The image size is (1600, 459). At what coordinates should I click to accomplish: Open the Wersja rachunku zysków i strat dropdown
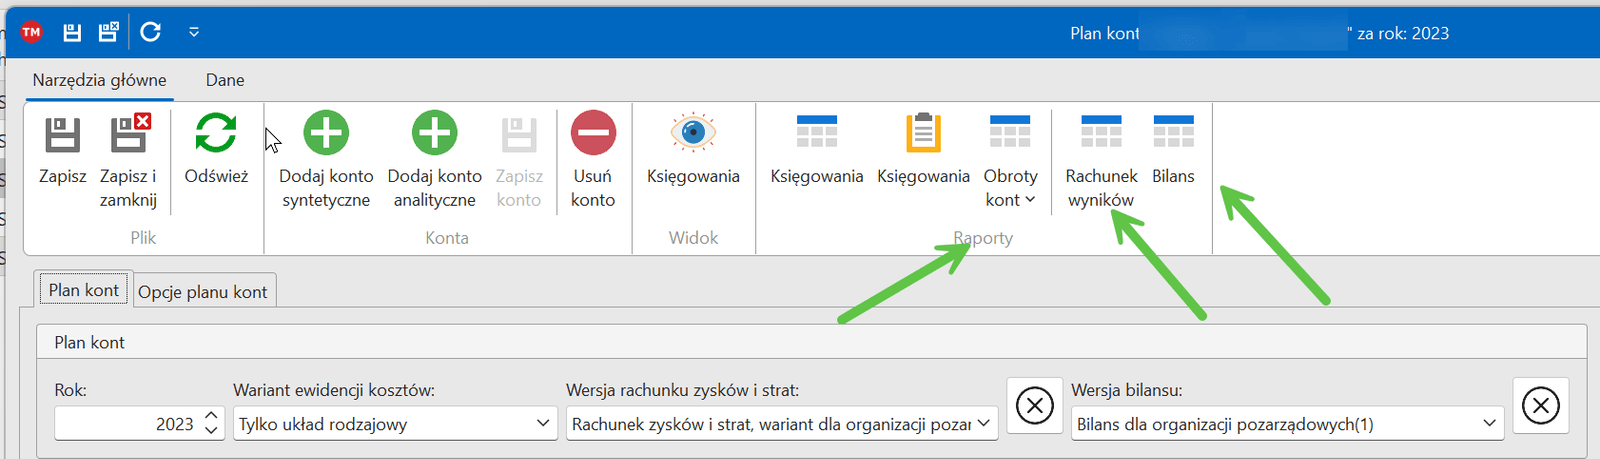pyautogui.click(x=984, y=424)
